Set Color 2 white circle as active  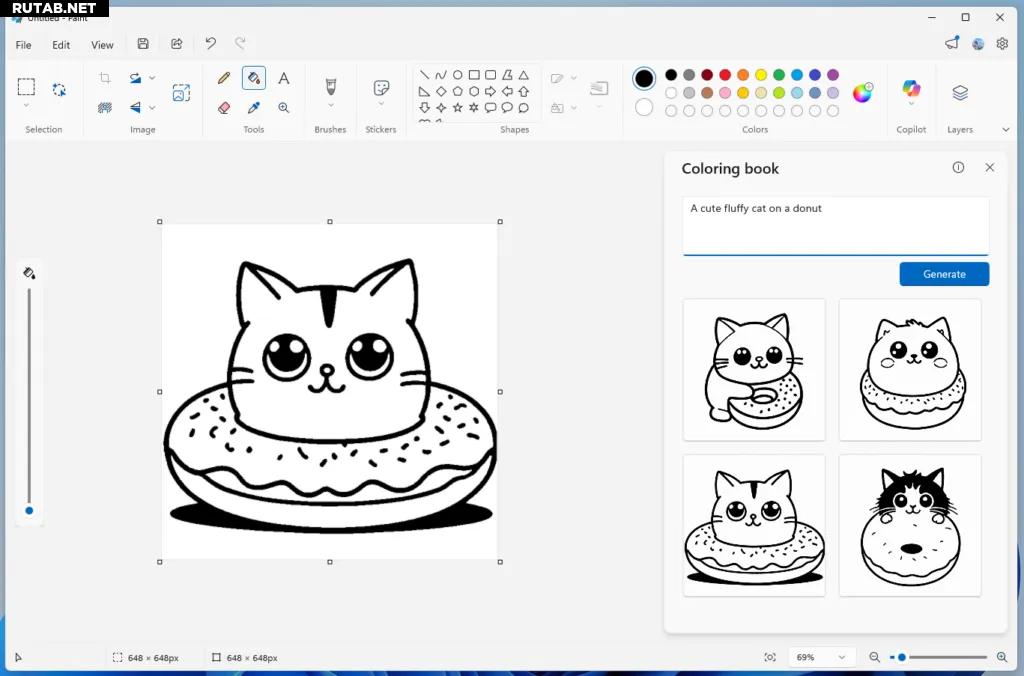coord(644,107)
